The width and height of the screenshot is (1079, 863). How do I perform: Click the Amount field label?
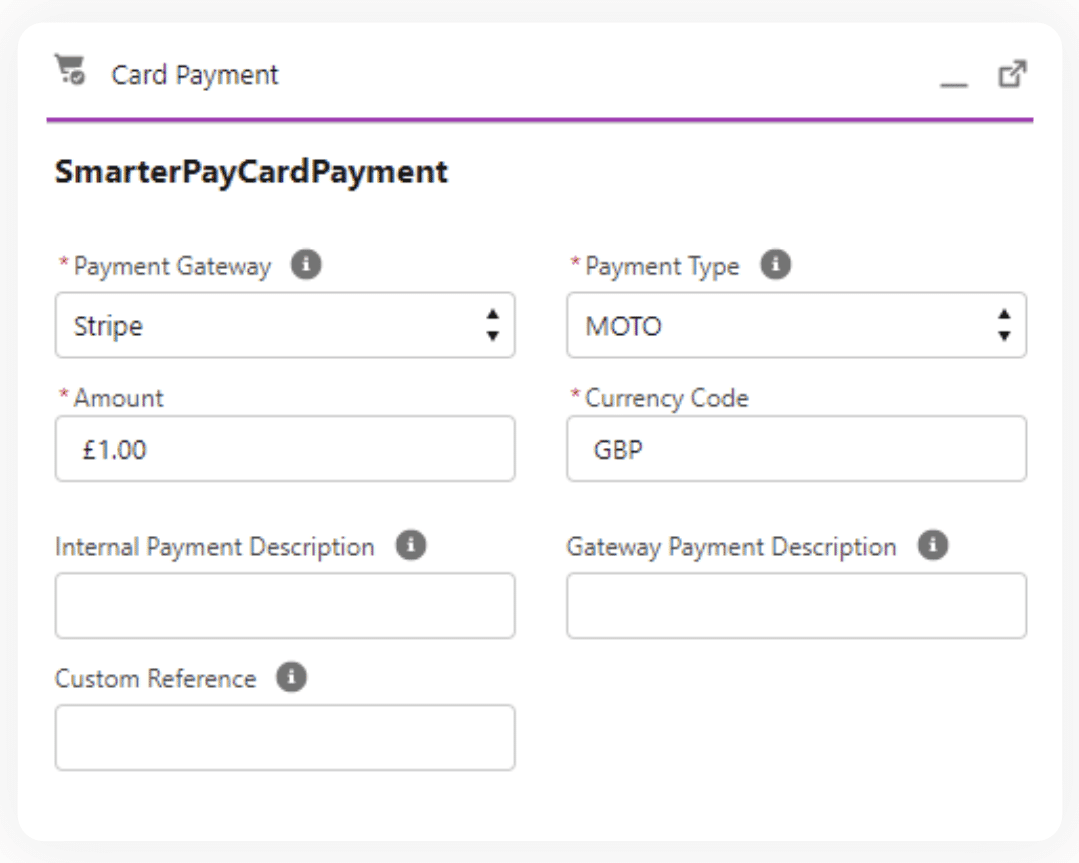click(x=118, y=398)
